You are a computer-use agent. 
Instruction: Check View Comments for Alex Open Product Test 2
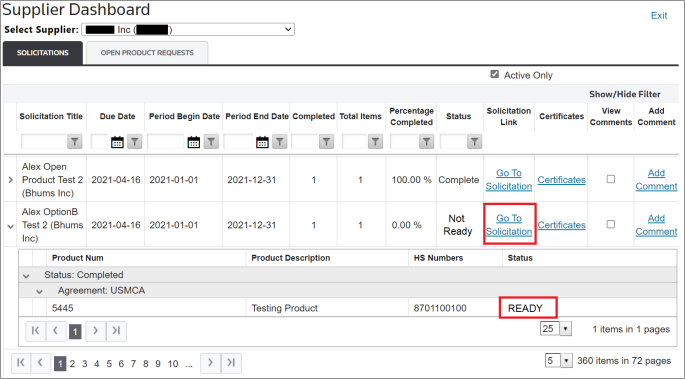pyautogui.click(x=611, y=179)
